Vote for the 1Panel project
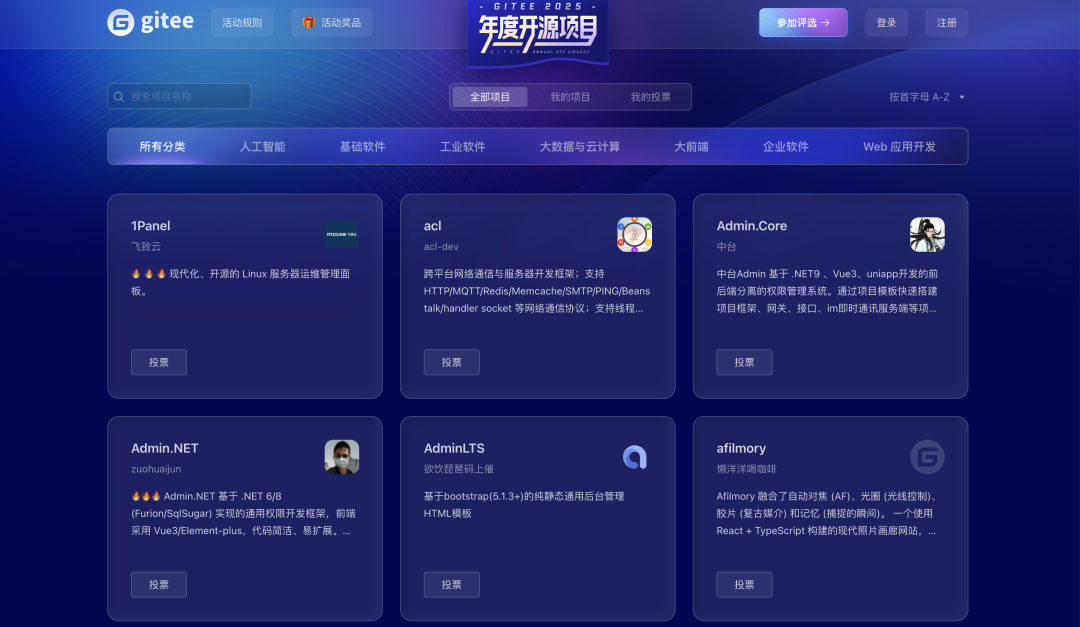Image resolution: width=1080 pixels, height=627 pixels. (159, 362)
